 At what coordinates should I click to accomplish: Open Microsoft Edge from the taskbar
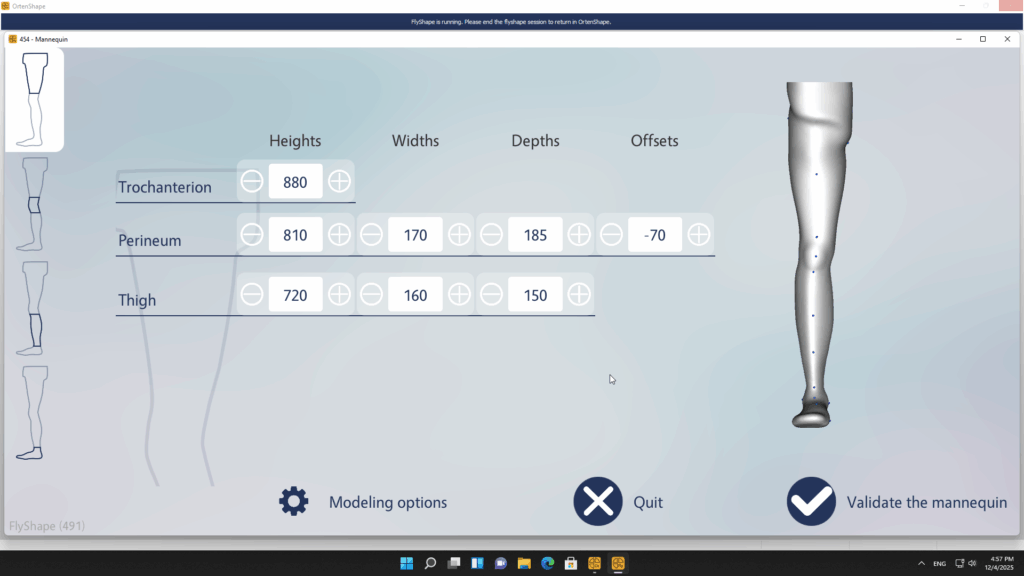point(548,563)
